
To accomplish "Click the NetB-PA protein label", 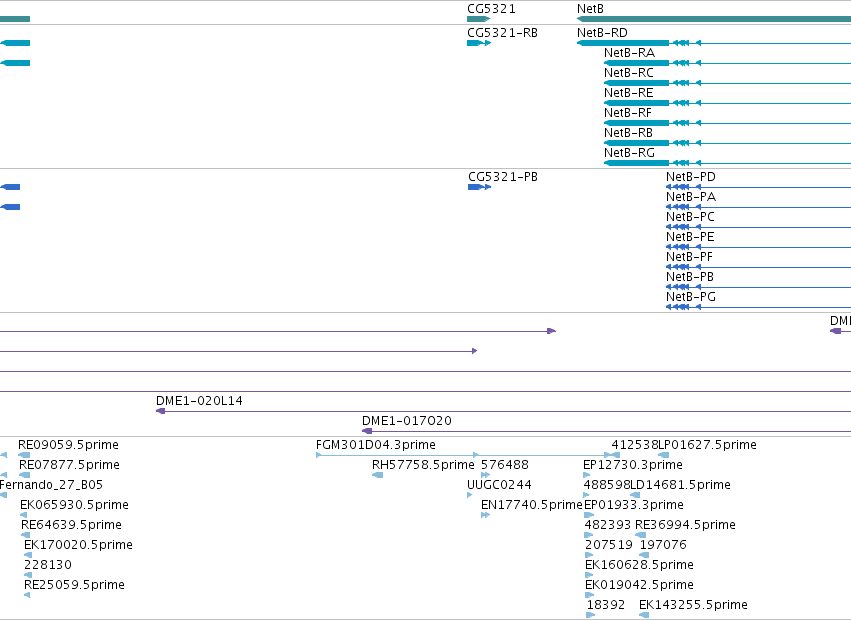I will 691,197.
